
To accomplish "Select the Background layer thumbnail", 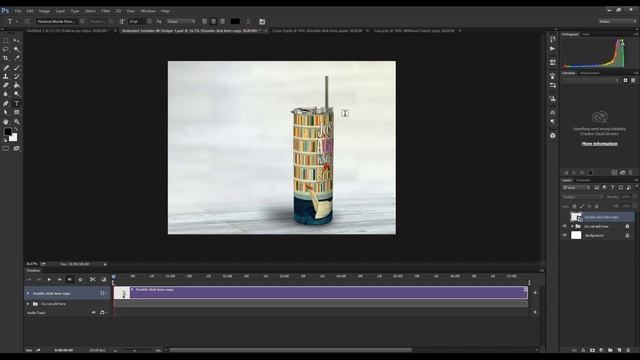I will coord(576,235).
